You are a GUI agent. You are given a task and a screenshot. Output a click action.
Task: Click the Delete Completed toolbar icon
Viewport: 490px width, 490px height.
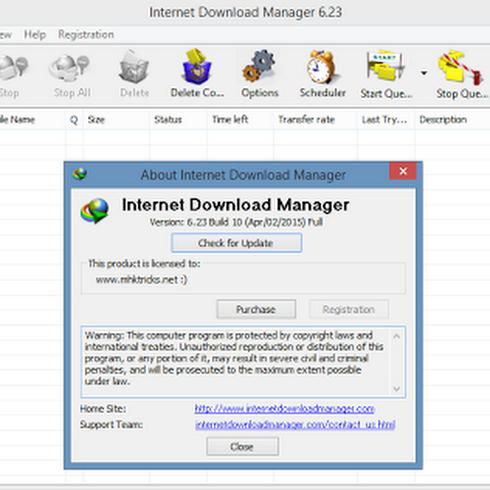(197, 67)
